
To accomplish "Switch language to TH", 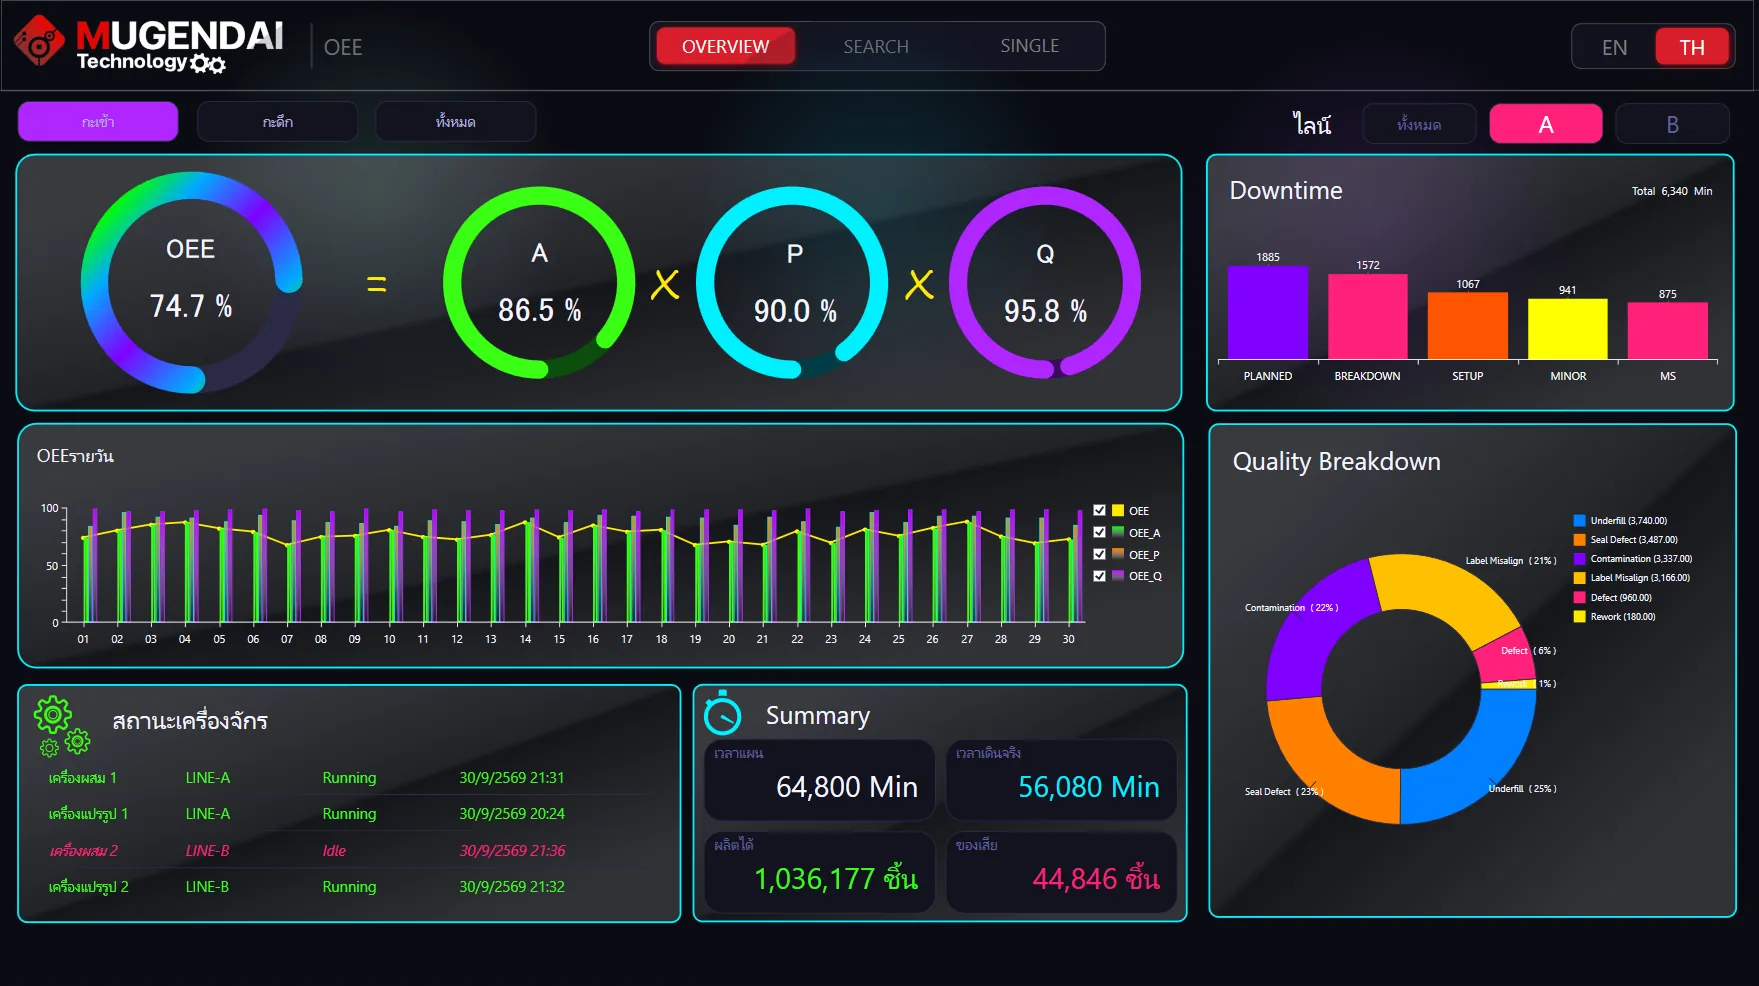I will pyautogui.click(x=1691, y=47).
